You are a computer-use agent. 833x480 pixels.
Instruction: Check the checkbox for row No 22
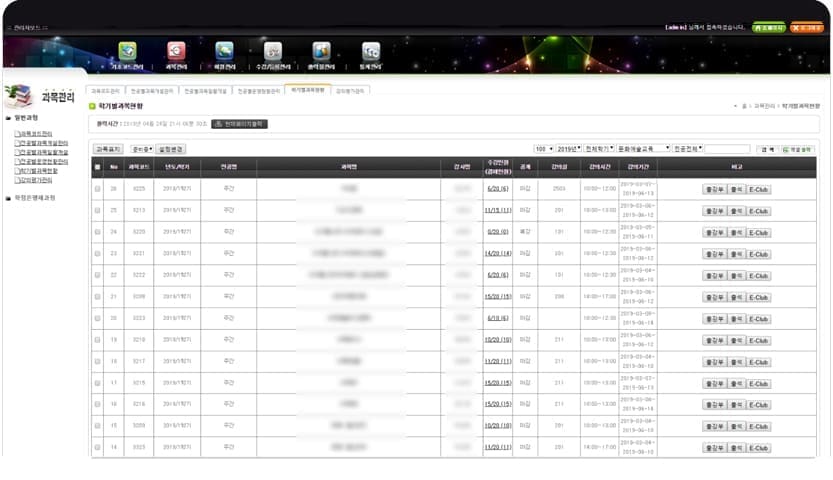[97, 275]
